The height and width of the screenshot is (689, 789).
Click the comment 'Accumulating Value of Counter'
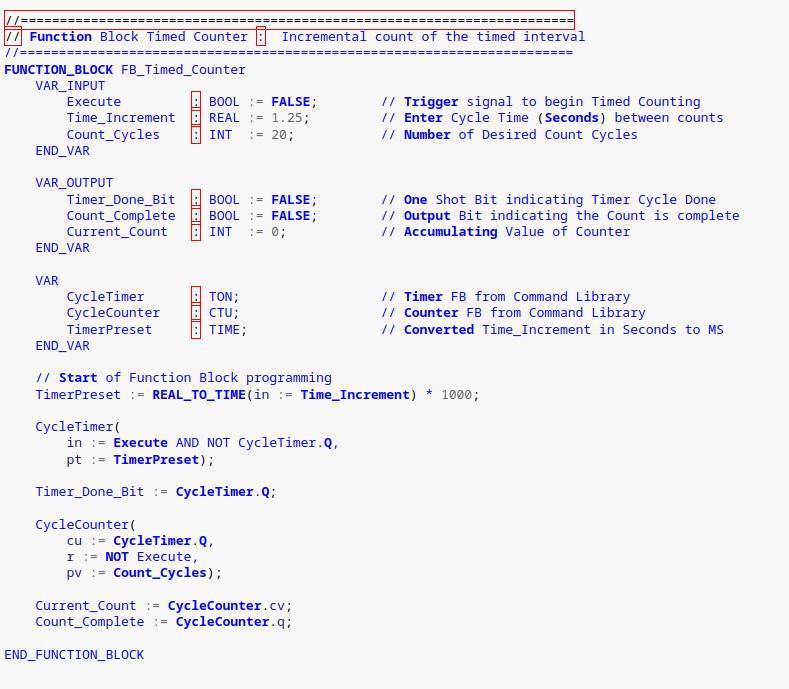point(505,232)
